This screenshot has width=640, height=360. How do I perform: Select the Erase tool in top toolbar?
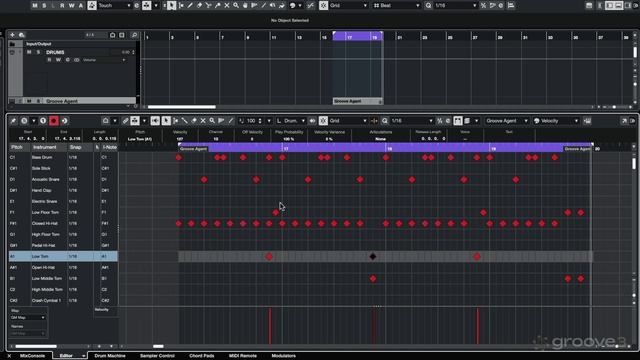(200, 5)
